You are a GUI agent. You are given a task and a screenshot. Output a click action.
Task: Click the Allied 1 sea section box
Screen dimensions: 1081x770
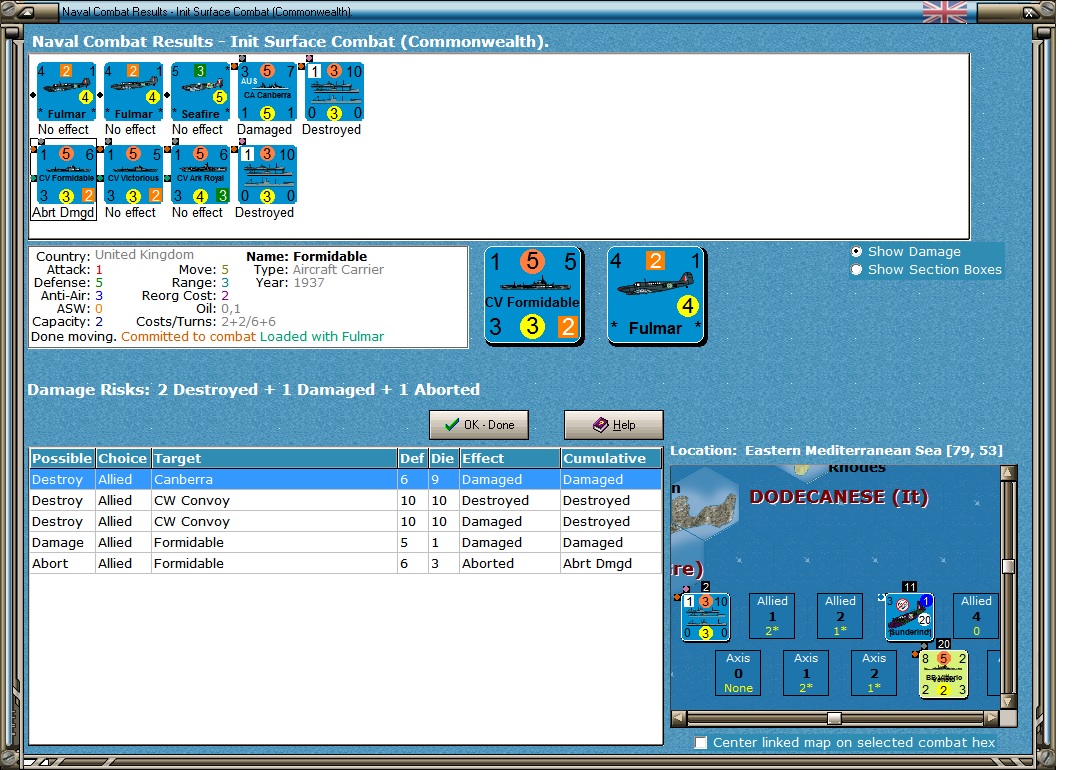click(x=772, y=616)
